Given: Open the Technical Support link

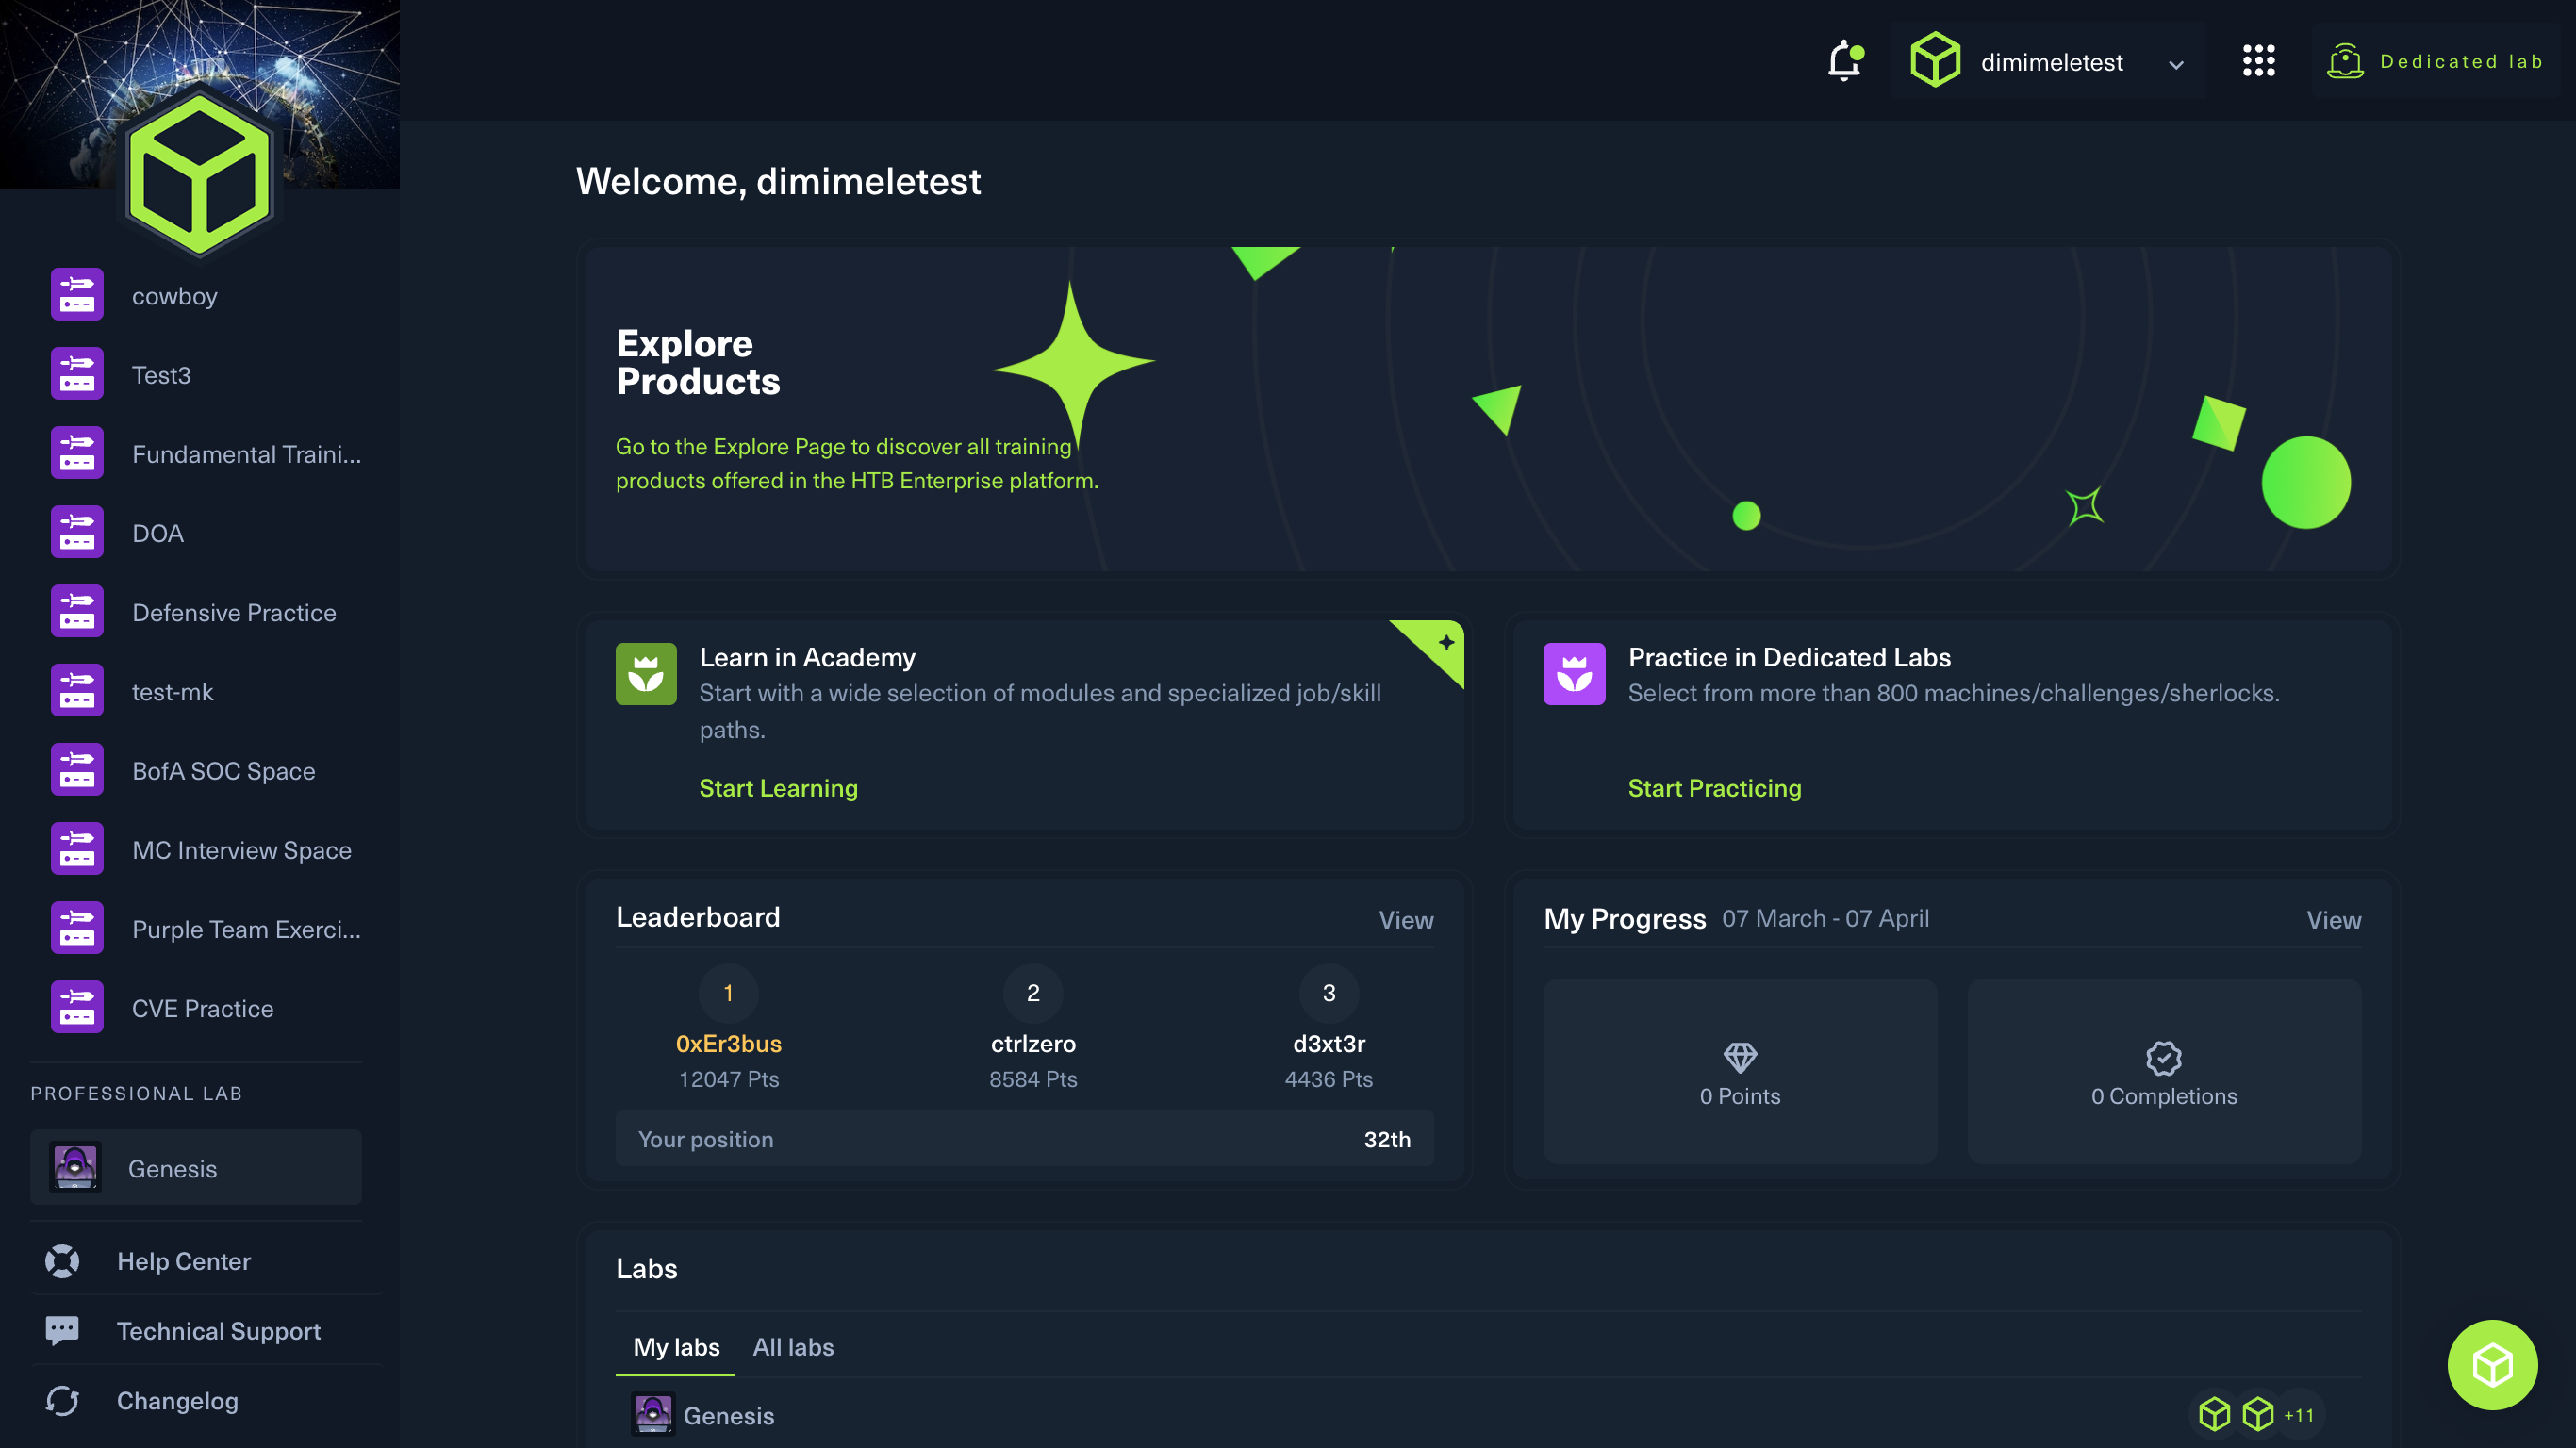Looking at the screenshot, I should click(219, 1331).
